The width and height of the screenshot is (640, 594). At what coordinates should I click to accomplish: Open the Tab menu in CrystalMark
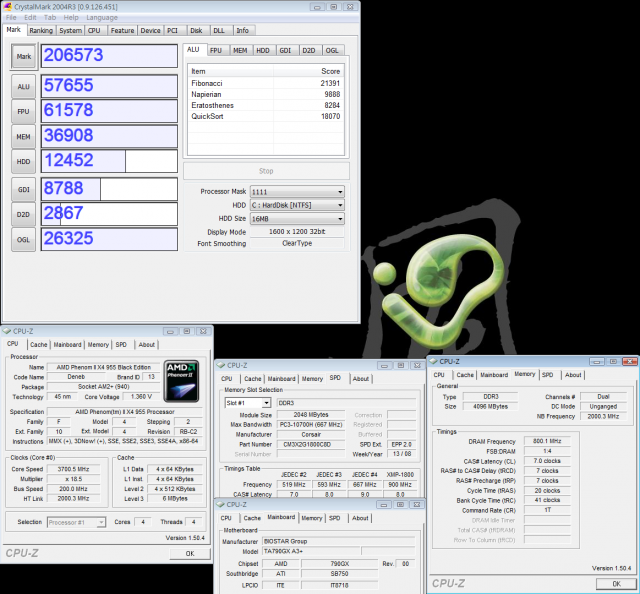click(50, 18)
